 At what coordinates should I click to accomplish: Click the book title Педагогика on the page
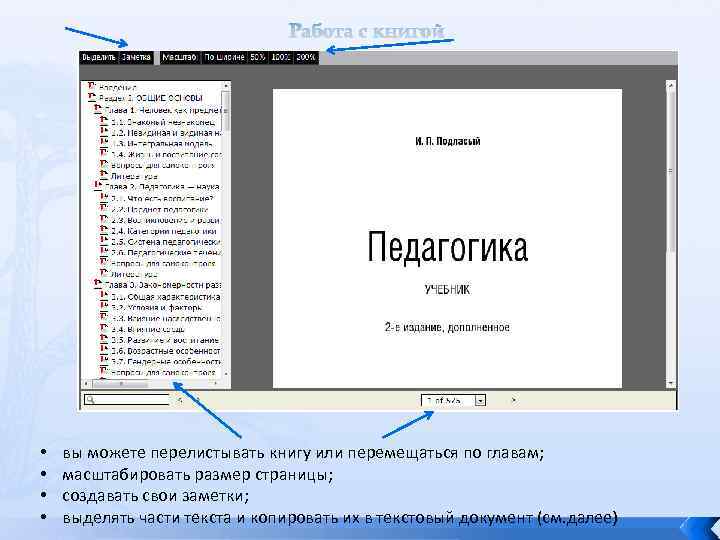tap(447, 247)
